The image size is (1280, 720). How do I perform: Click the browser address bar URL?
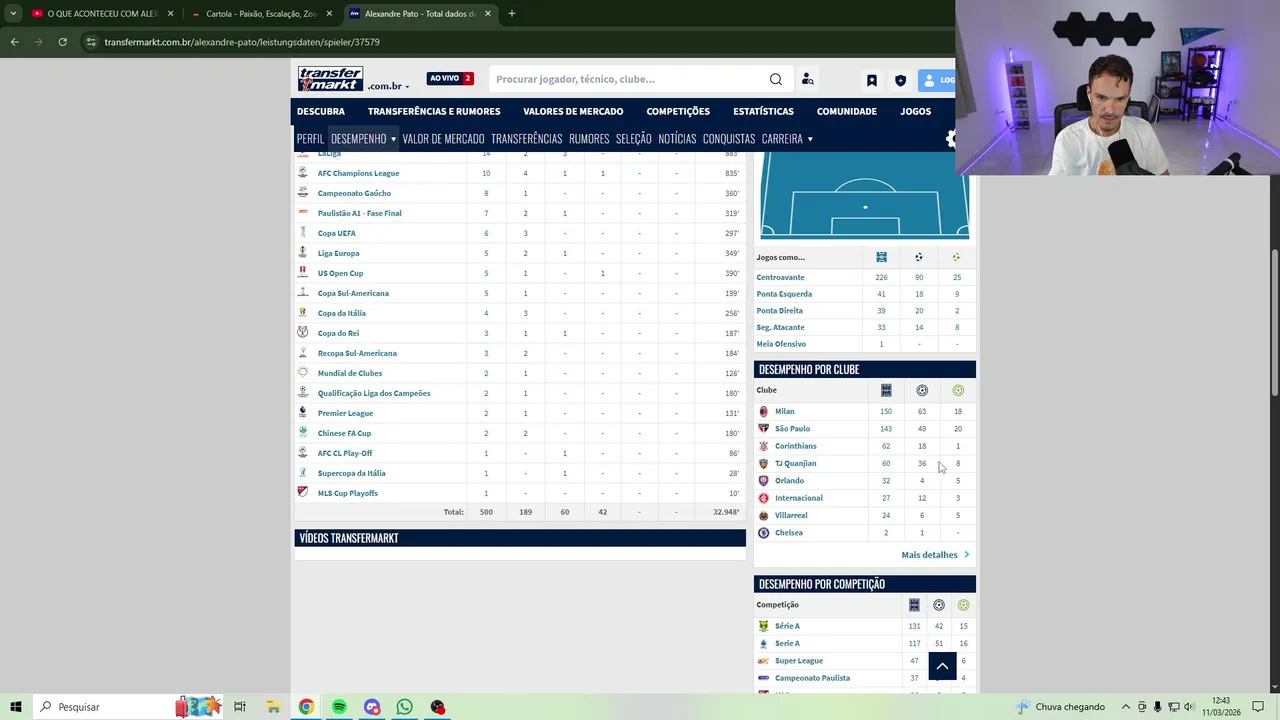point(242,42)
